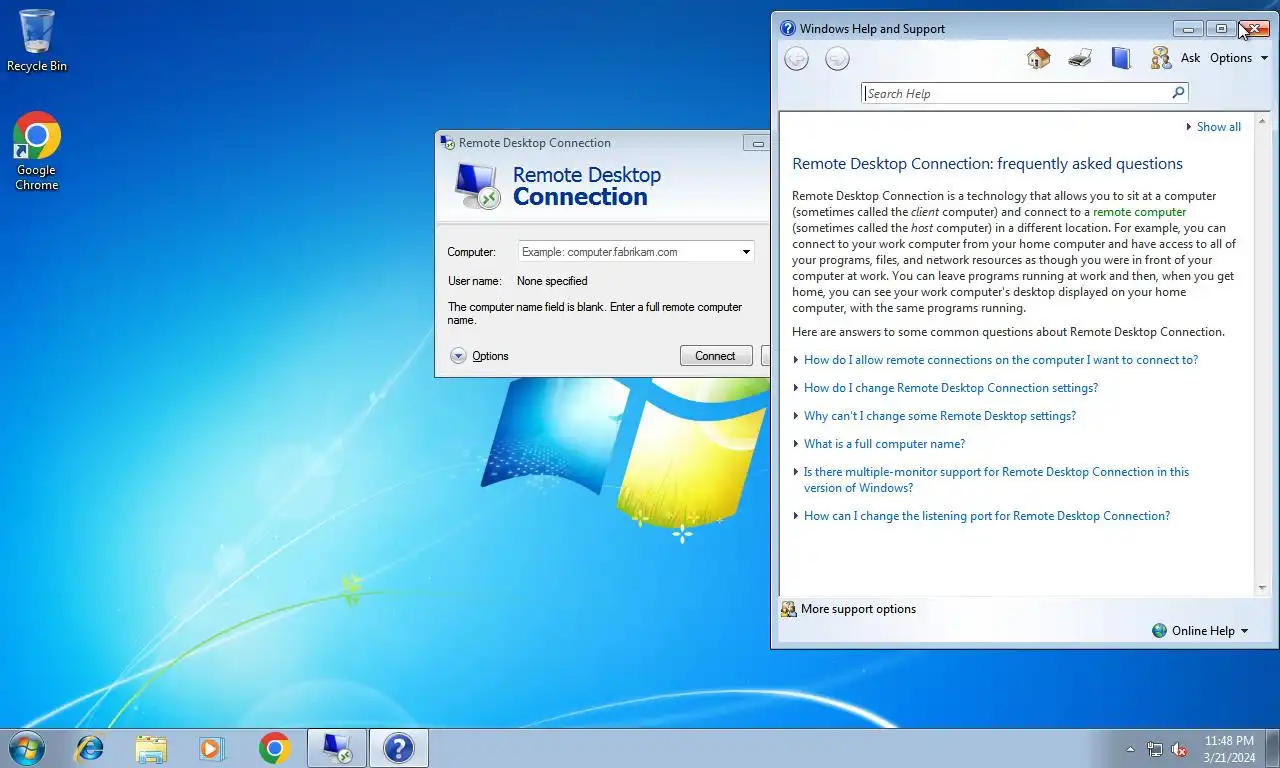
Task: Minimize the Help and Support window
Action: [x=1188, y=29]
